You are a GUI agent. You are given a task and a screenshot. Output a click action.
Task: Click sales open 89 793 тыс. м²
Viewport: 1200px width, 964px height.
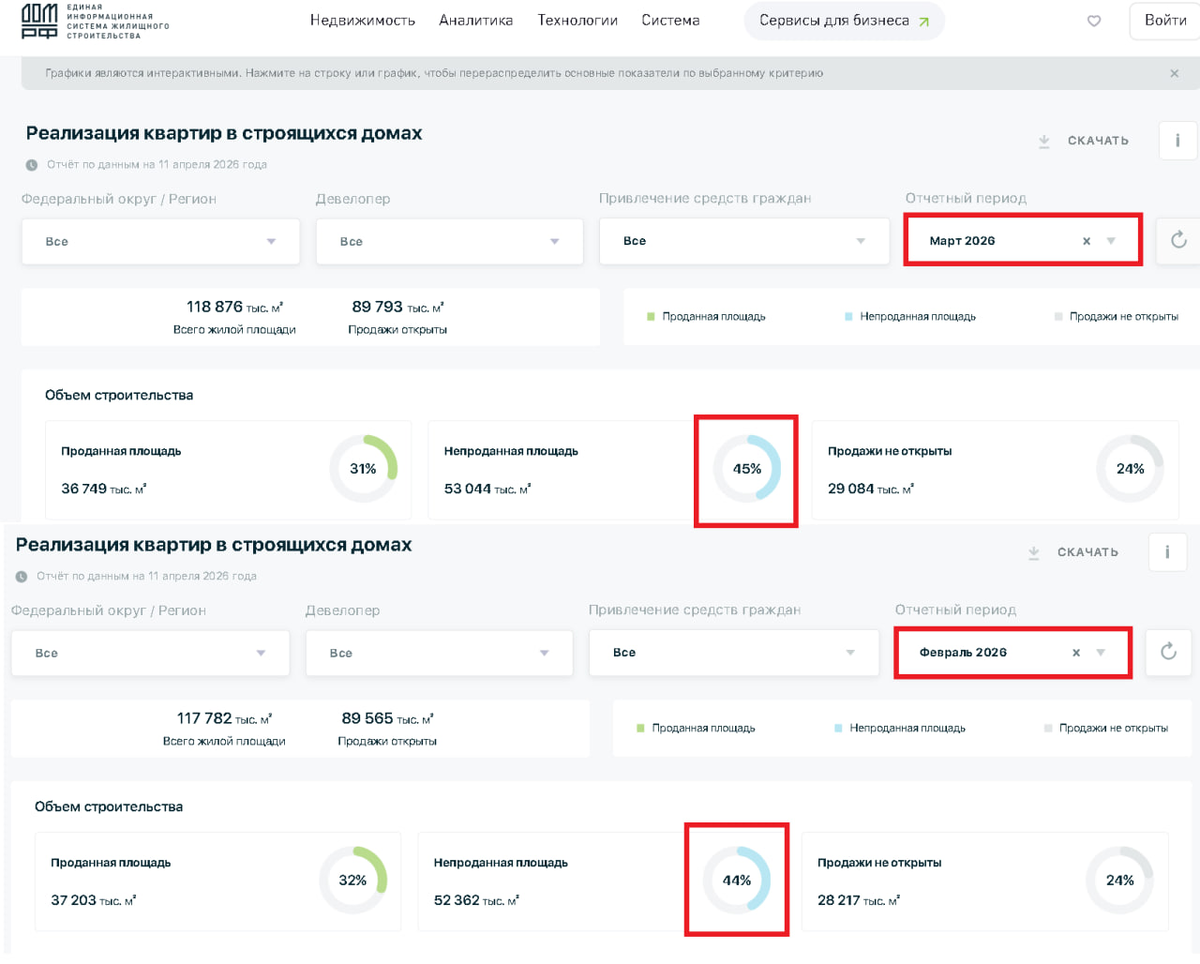398,307
